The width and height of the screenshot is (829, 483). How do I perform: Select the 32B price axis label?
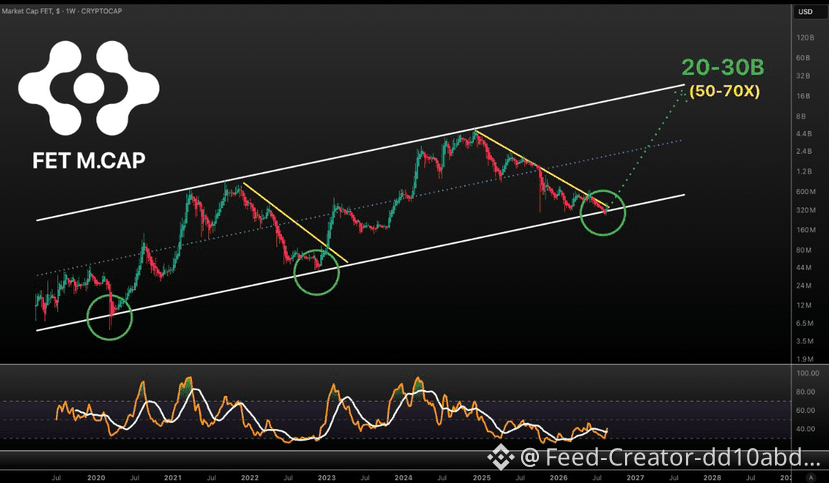(803, 76)
